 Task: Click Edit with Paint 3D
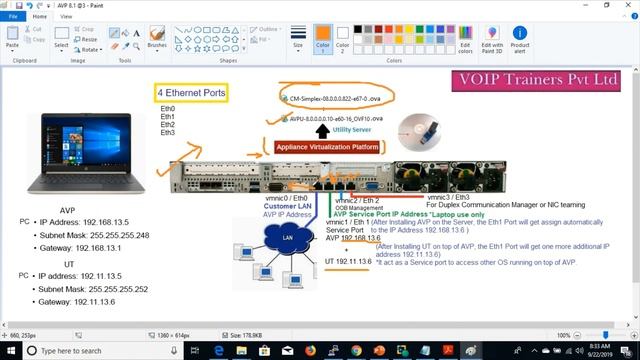coord(492,40)
